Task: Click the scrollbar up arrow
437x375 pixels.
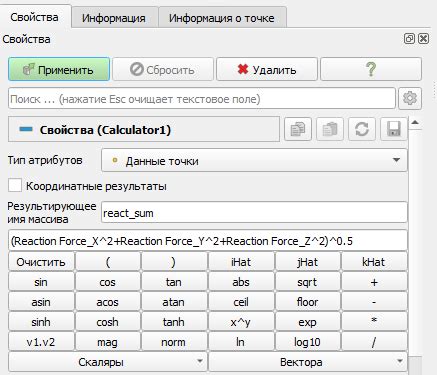Action: (415, 123)
